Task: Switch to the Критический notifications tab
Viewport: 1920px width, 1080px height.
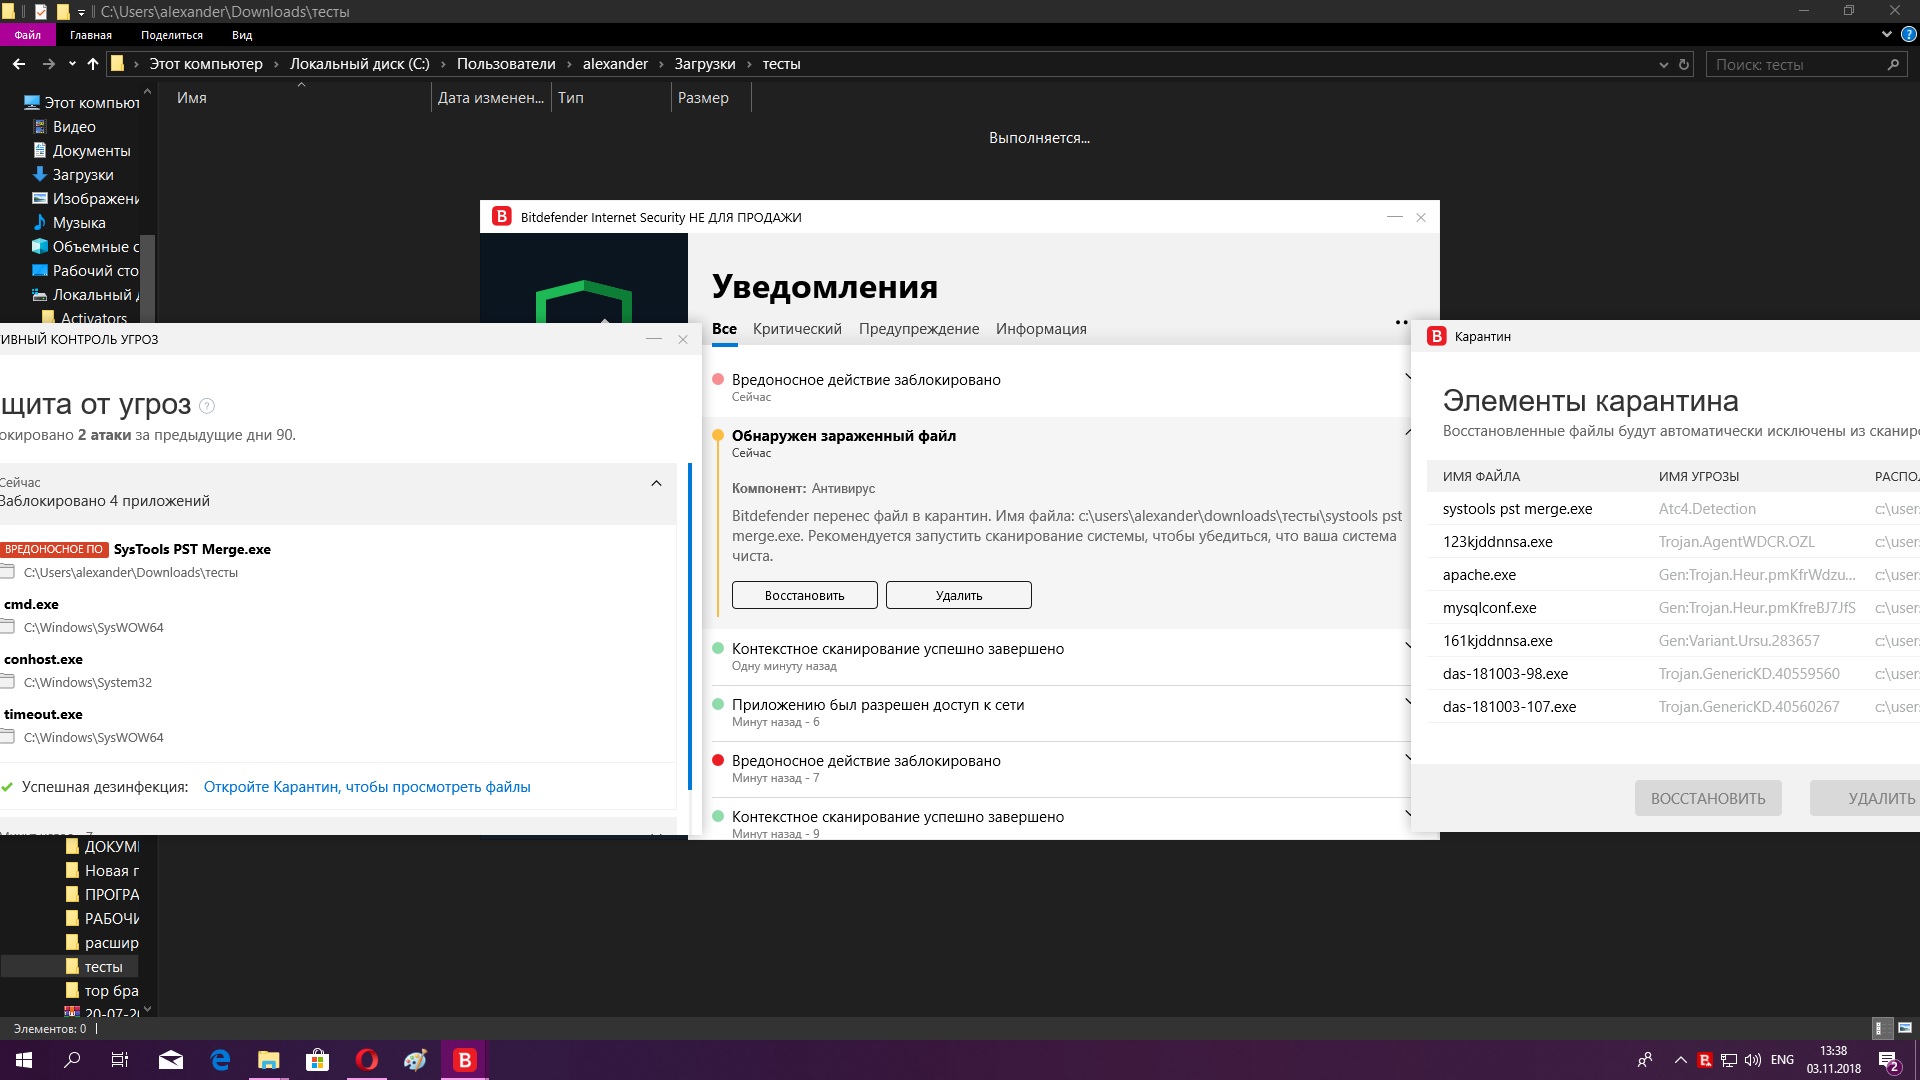Action: (x=797, y=329)
